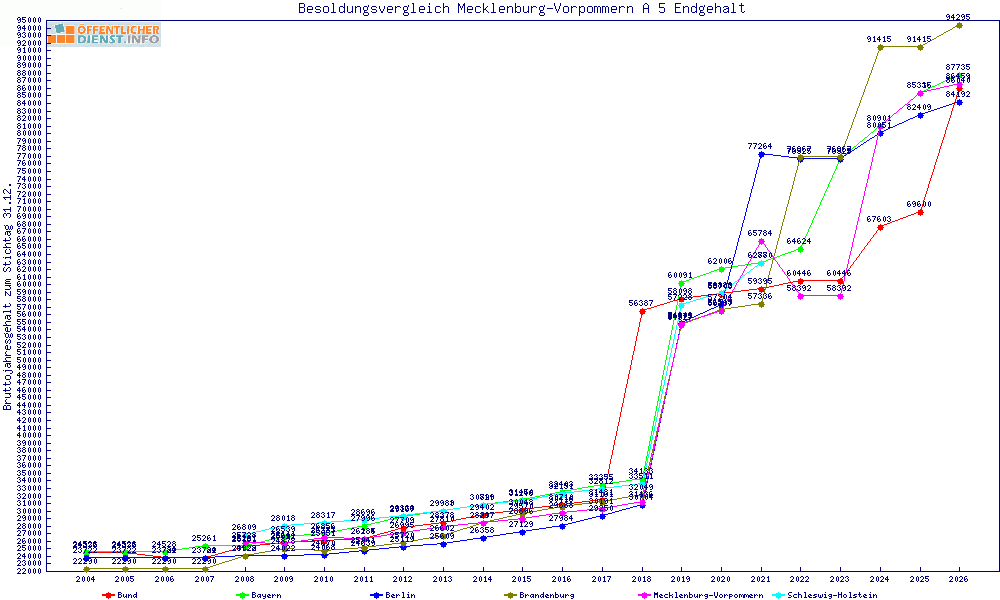This screenshot has width=1000, height=600.
Task: Click the 2004 label on the x-axis
Action: pos(85,579)
